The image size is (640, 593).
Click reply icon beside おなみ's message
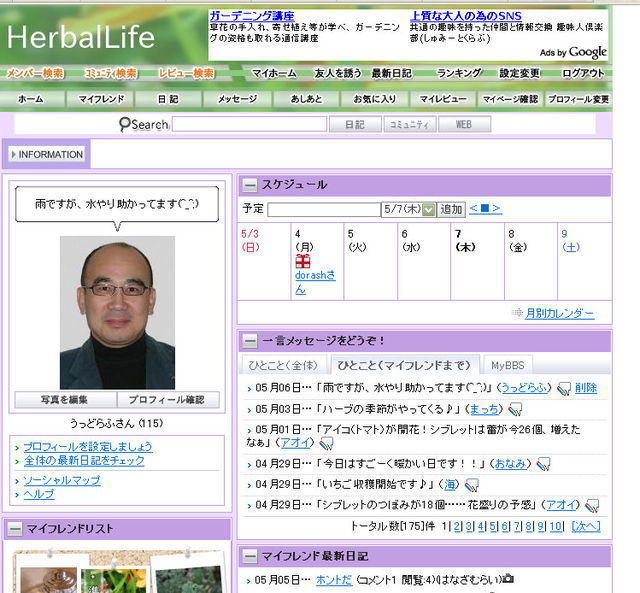[543, 464]
